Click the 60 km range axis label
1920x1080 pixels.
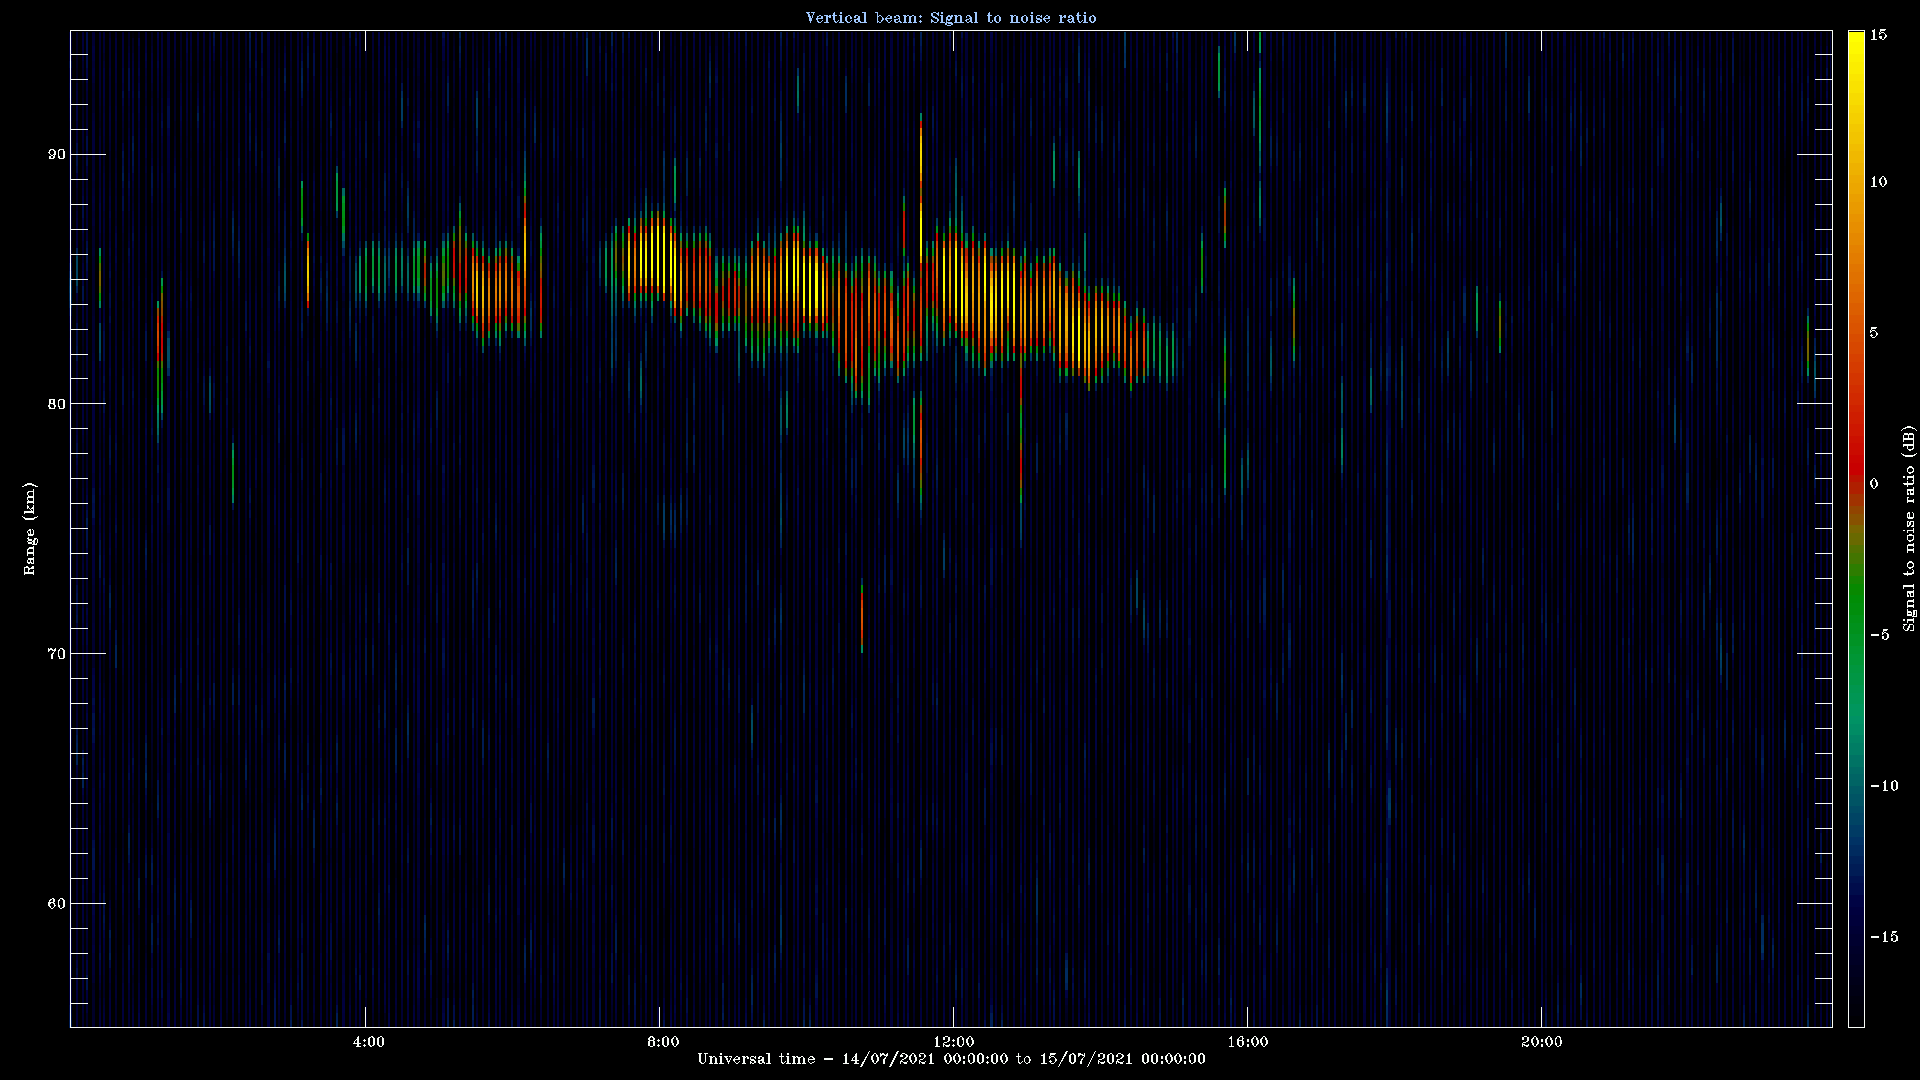click(x=56, y=904)
